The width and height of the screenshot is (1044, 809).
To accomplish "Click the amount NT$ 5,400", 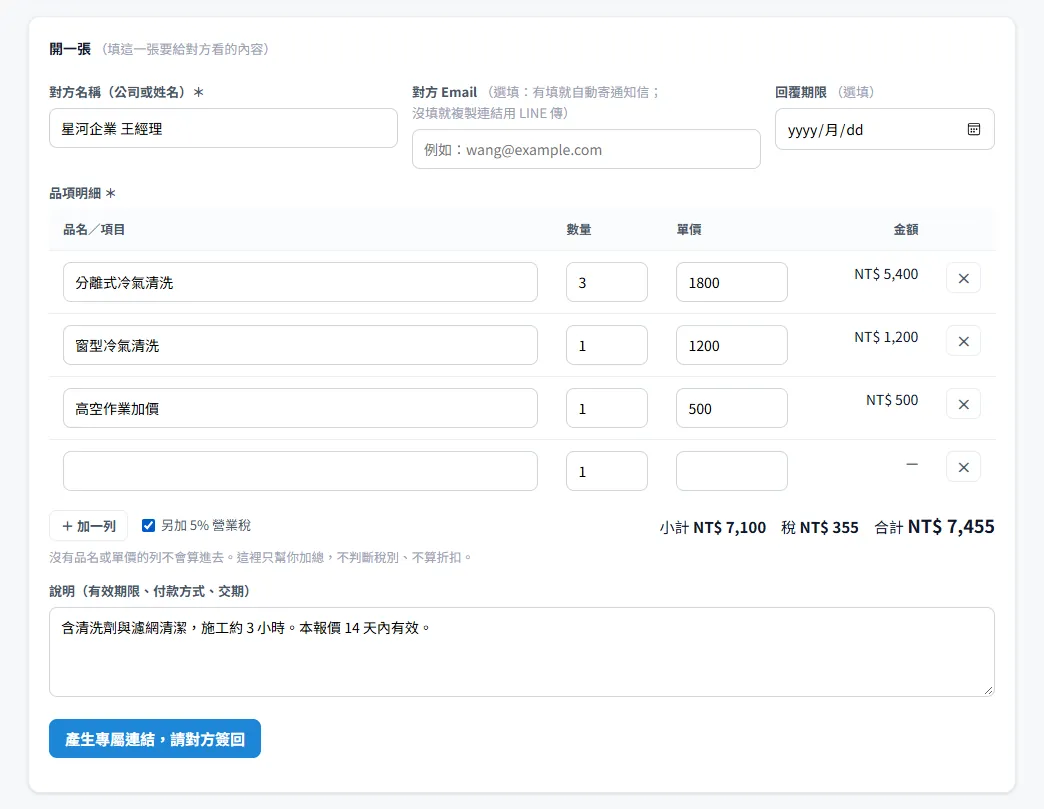I will [x=886, y=274].
